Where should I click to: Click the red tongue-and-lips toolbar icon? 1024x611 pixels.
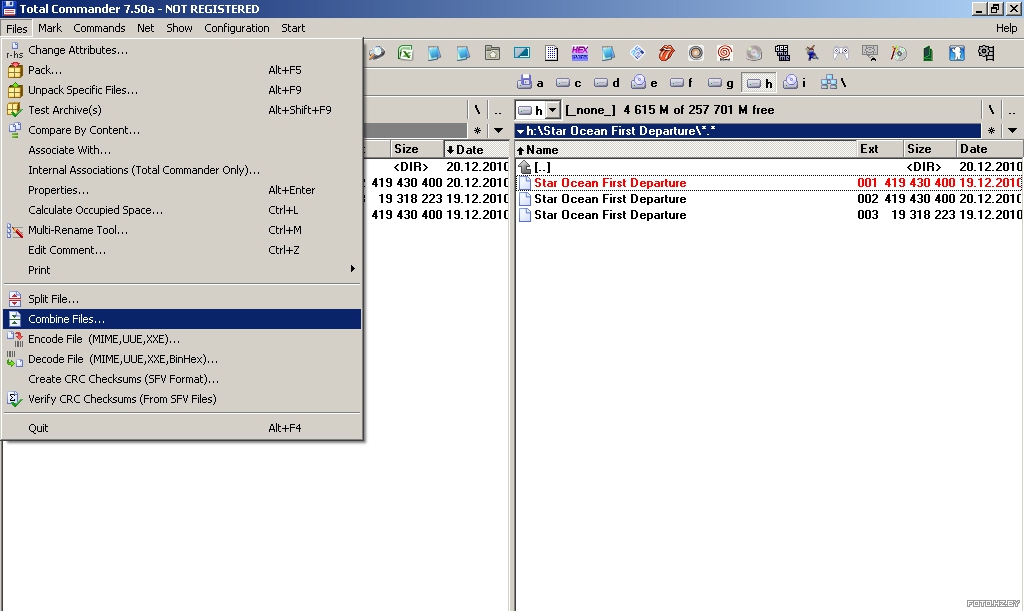(x=666, y=53)
